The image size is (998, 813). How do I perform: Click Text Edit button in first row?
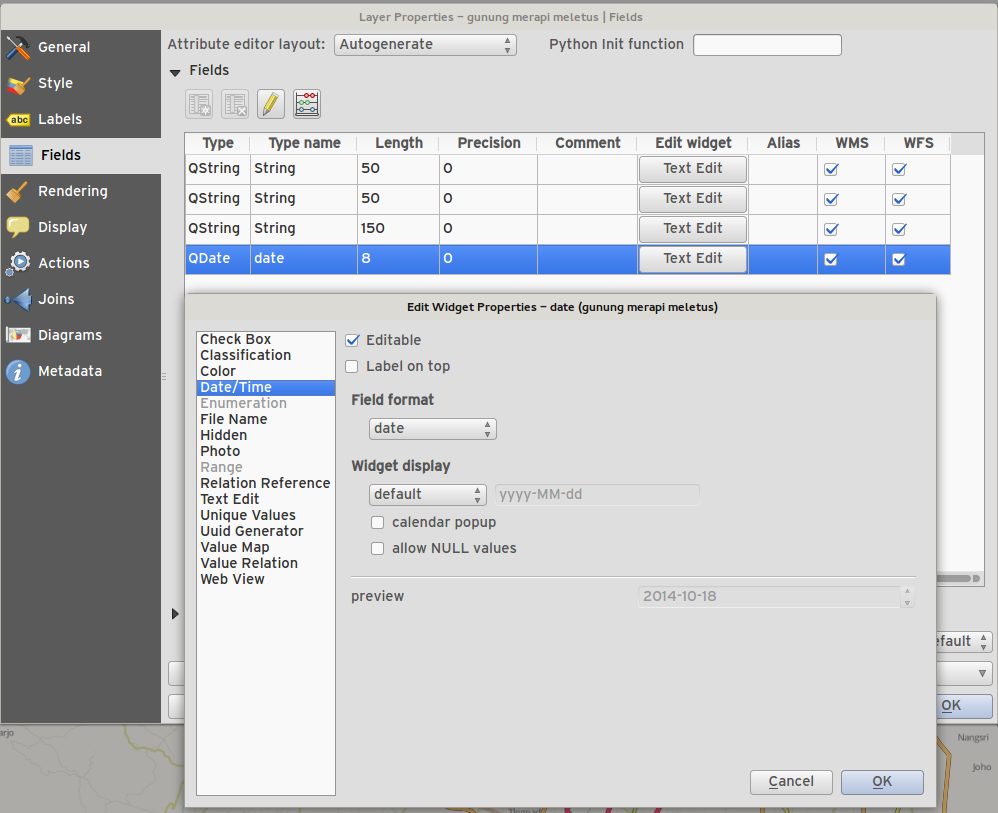(692, 169)
